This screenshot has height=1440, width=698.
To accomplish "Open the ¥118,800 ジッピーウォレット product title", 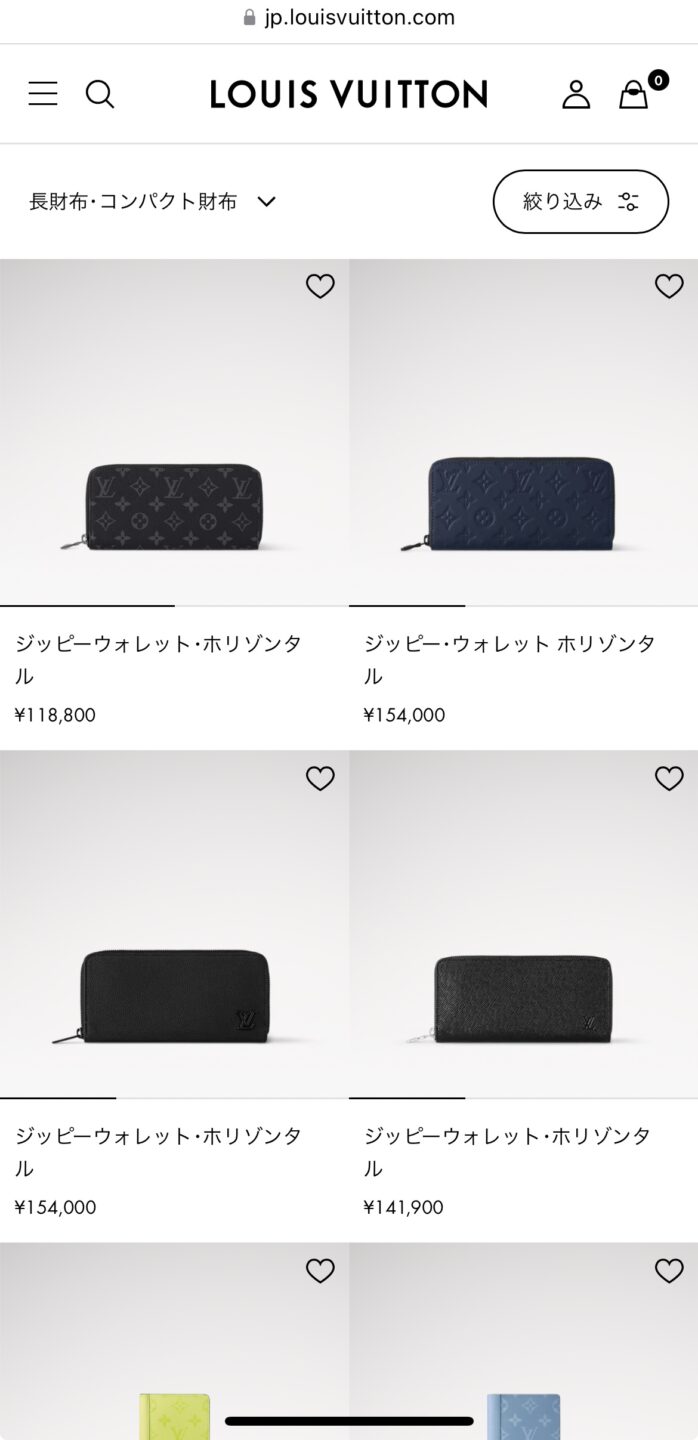I will [x=159, y=660].
